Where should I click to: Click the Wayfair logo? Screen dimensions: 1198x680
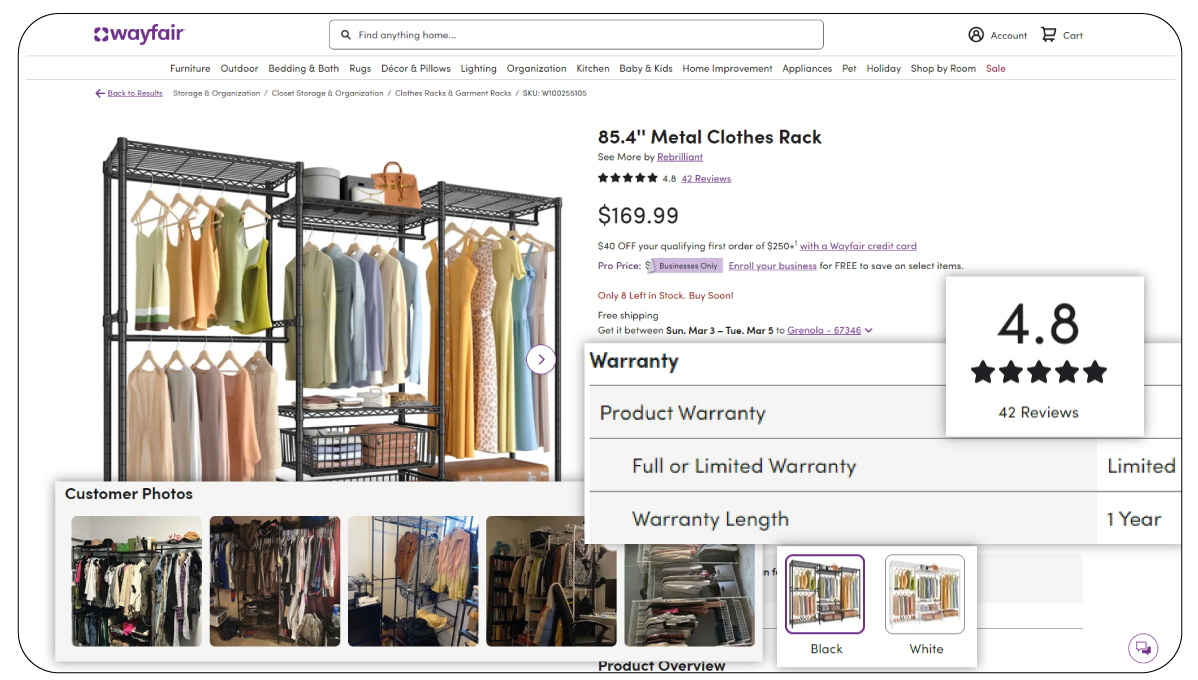pos(138,34)
